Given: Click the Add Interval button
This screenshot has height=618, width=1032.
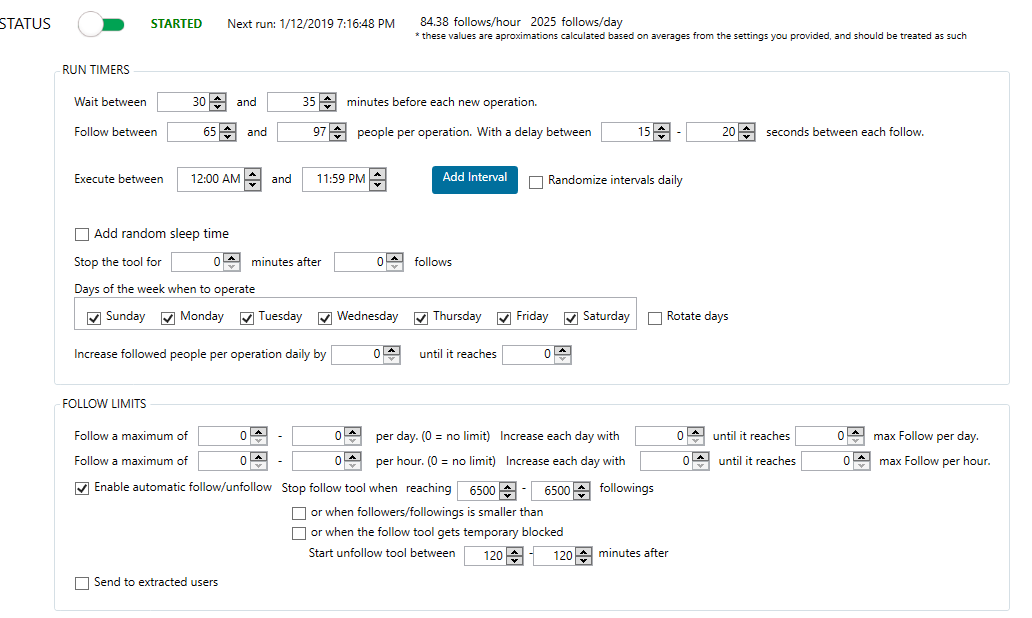Looking at the screenshot, I should pos(475,179).
